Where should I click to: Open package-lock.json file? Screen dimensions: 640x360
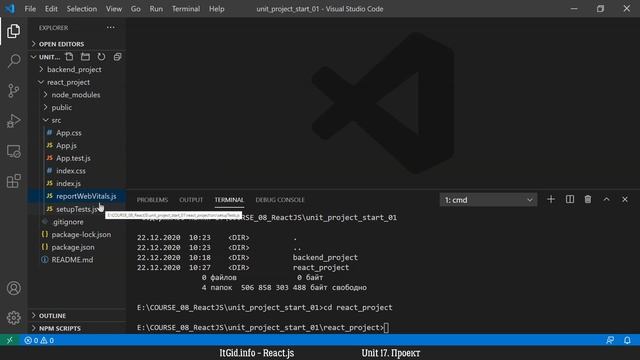point(77,234)
